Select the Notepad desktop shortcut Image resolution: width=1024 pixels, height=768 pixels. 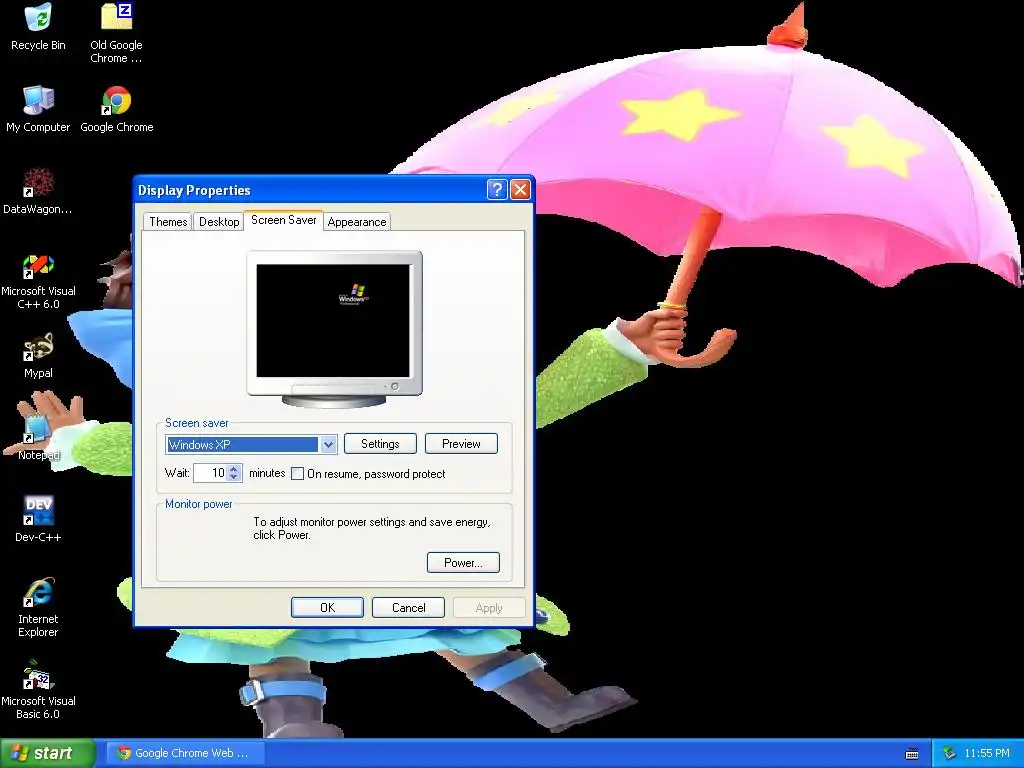pos(38,438)
